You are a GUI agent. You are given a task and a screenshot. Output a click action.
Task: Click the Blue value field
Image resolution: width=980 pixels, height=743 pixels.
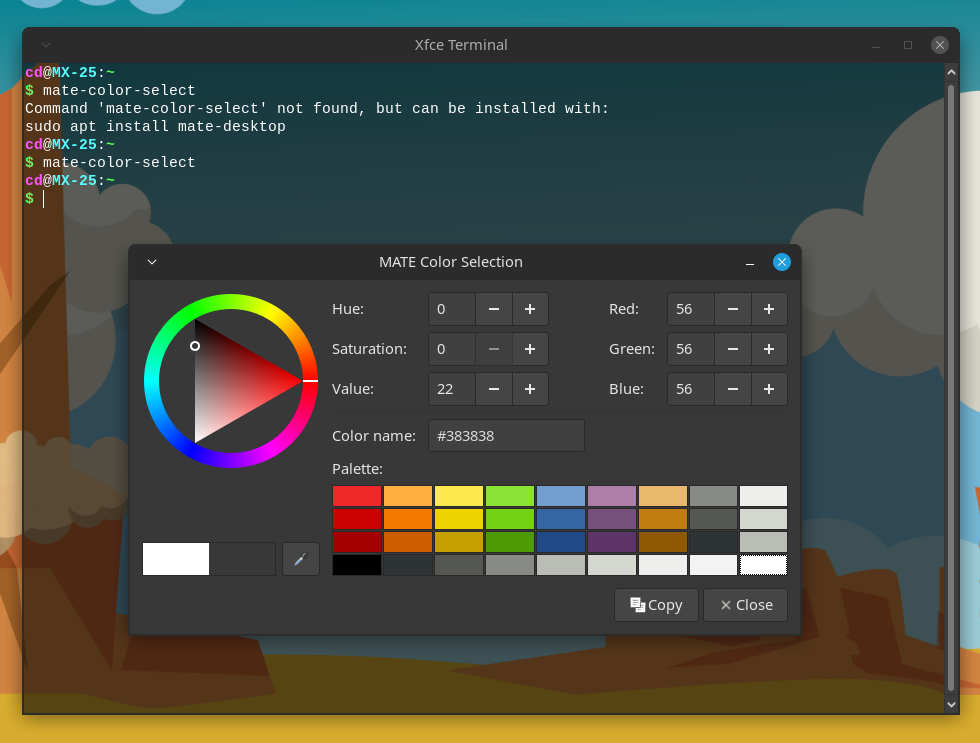tap(691, 389)
